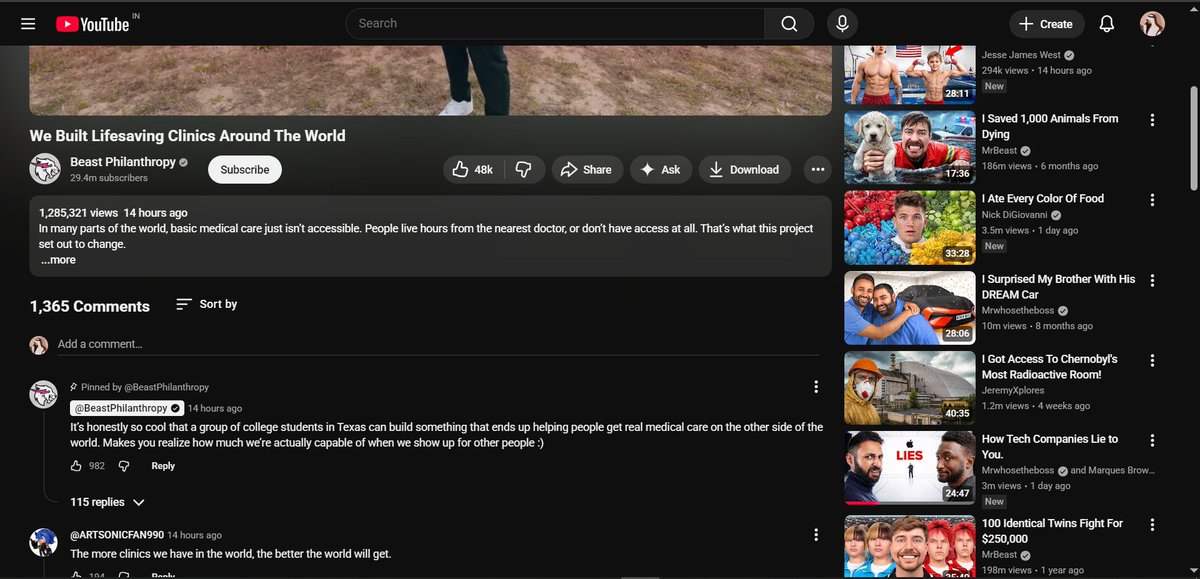Open notifications bell
This screenshot has width=1200, height=579.
click(1107, 24)
